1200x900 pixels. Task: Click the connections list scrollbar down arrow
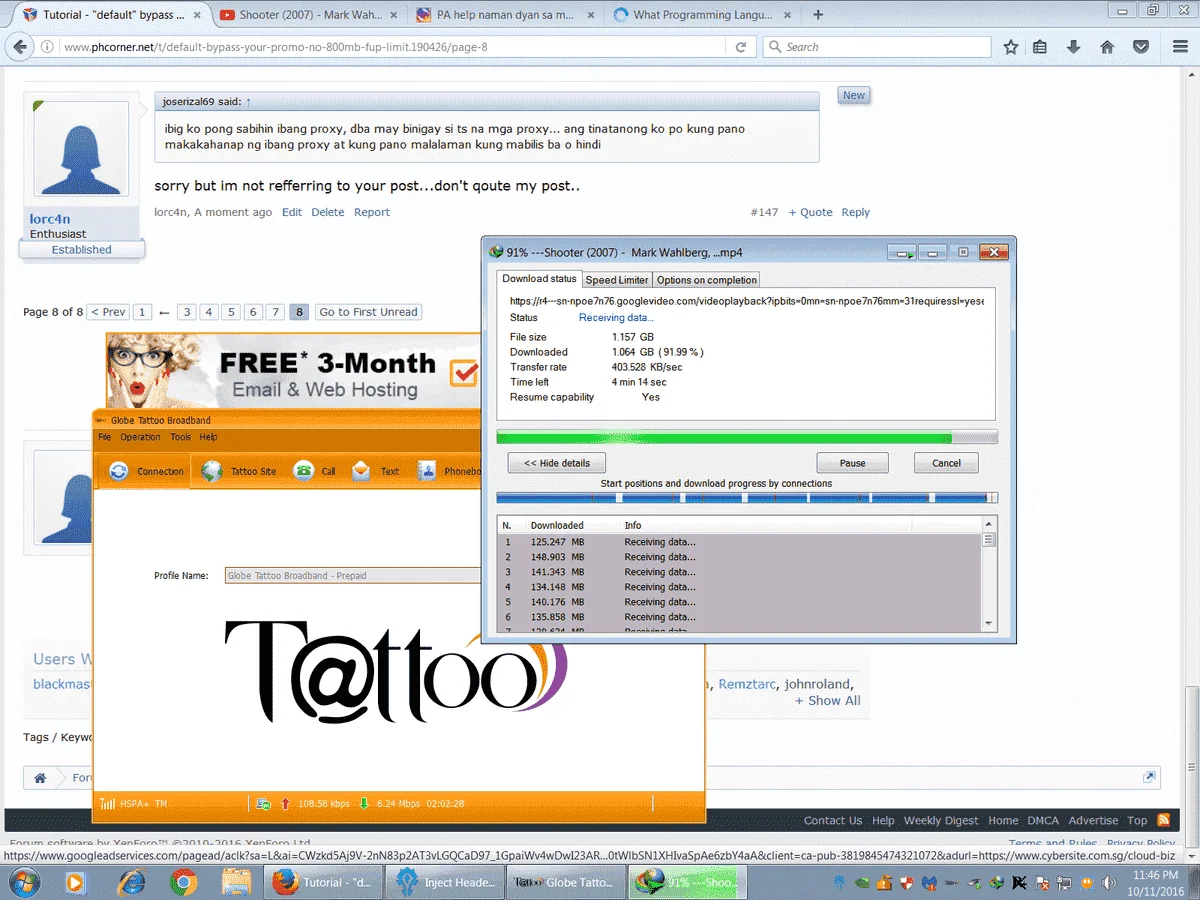[989, 623]
